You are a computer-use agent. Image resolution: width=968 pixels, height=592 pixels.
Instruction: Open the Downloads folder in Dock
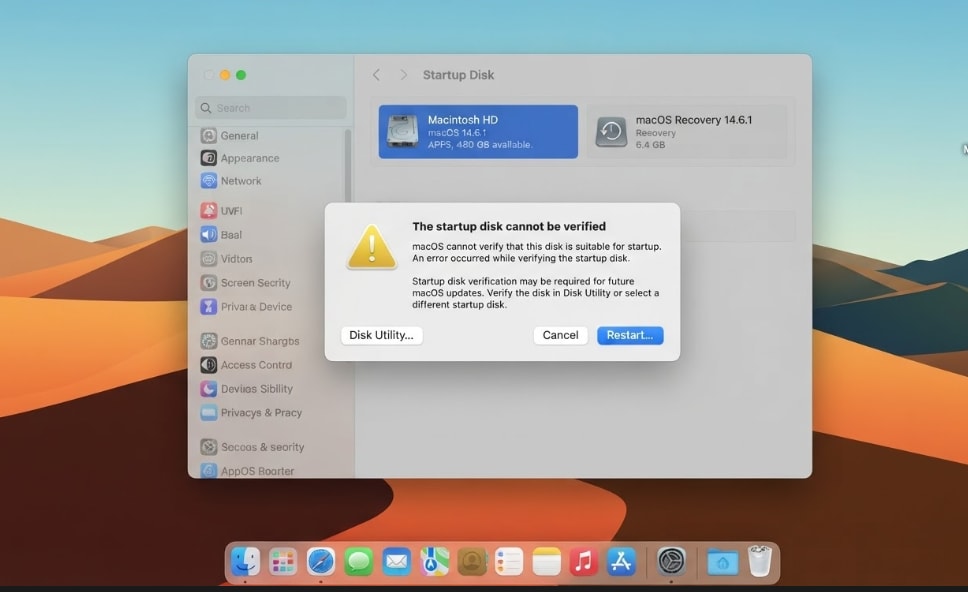[722, 562]
